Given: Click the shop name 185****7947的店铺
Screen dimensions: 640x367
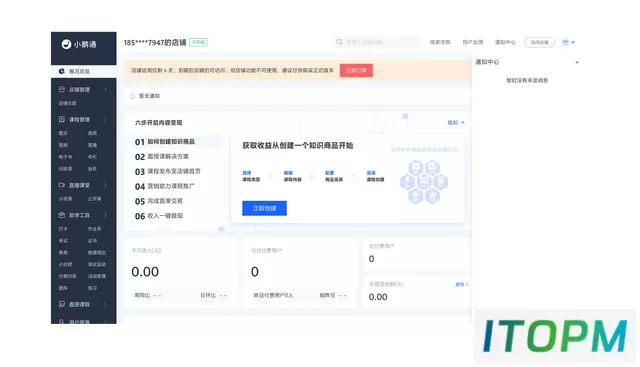Looking at the screenshot, I should [x=155, y=42].
